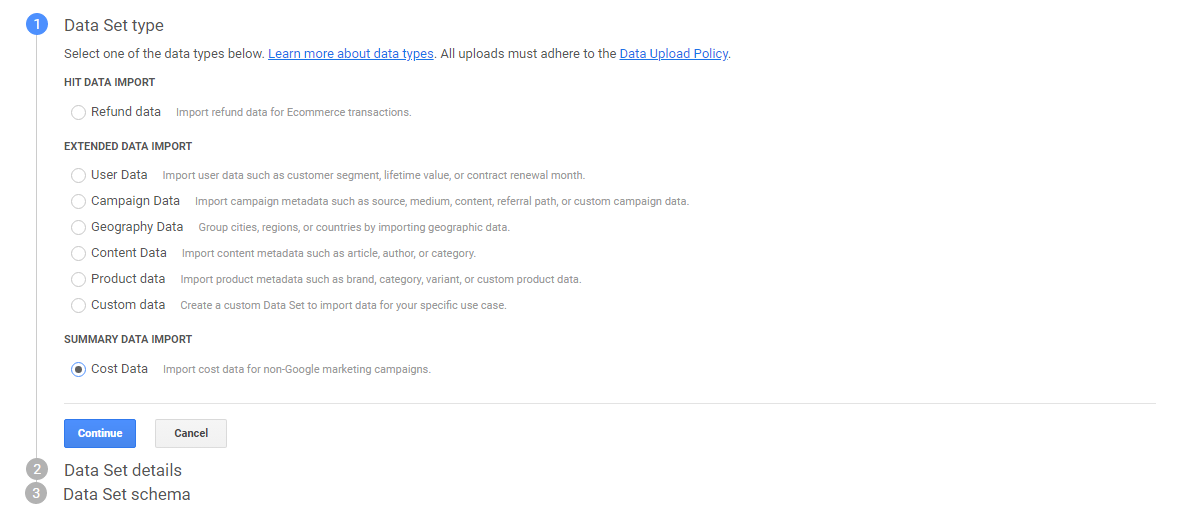1181x511 pixels.
Task: Click the step 1 number circle icon
Action: (37, 26)
